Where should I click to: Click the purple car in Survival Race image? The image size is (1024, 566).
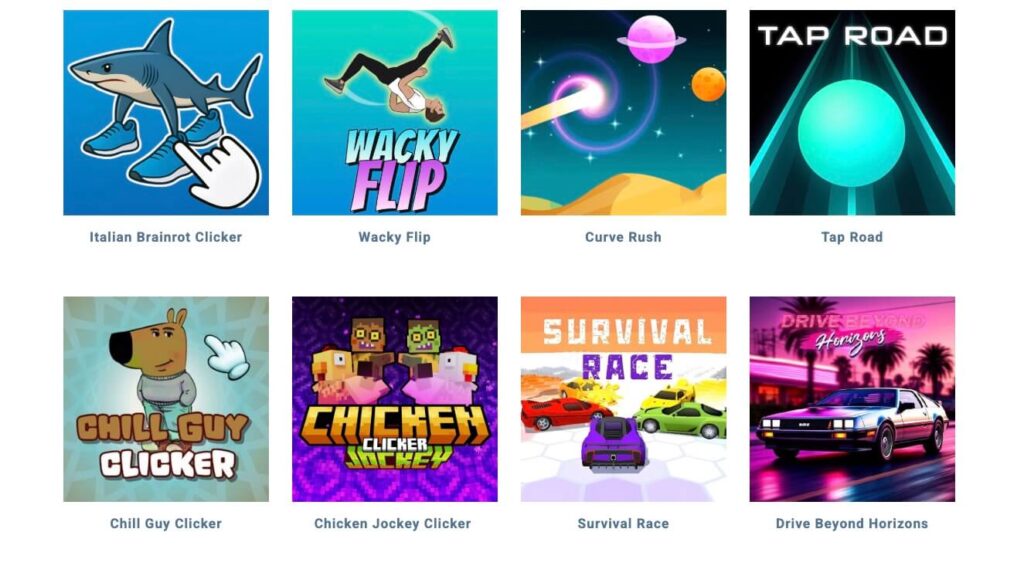[x=613, y=442]
